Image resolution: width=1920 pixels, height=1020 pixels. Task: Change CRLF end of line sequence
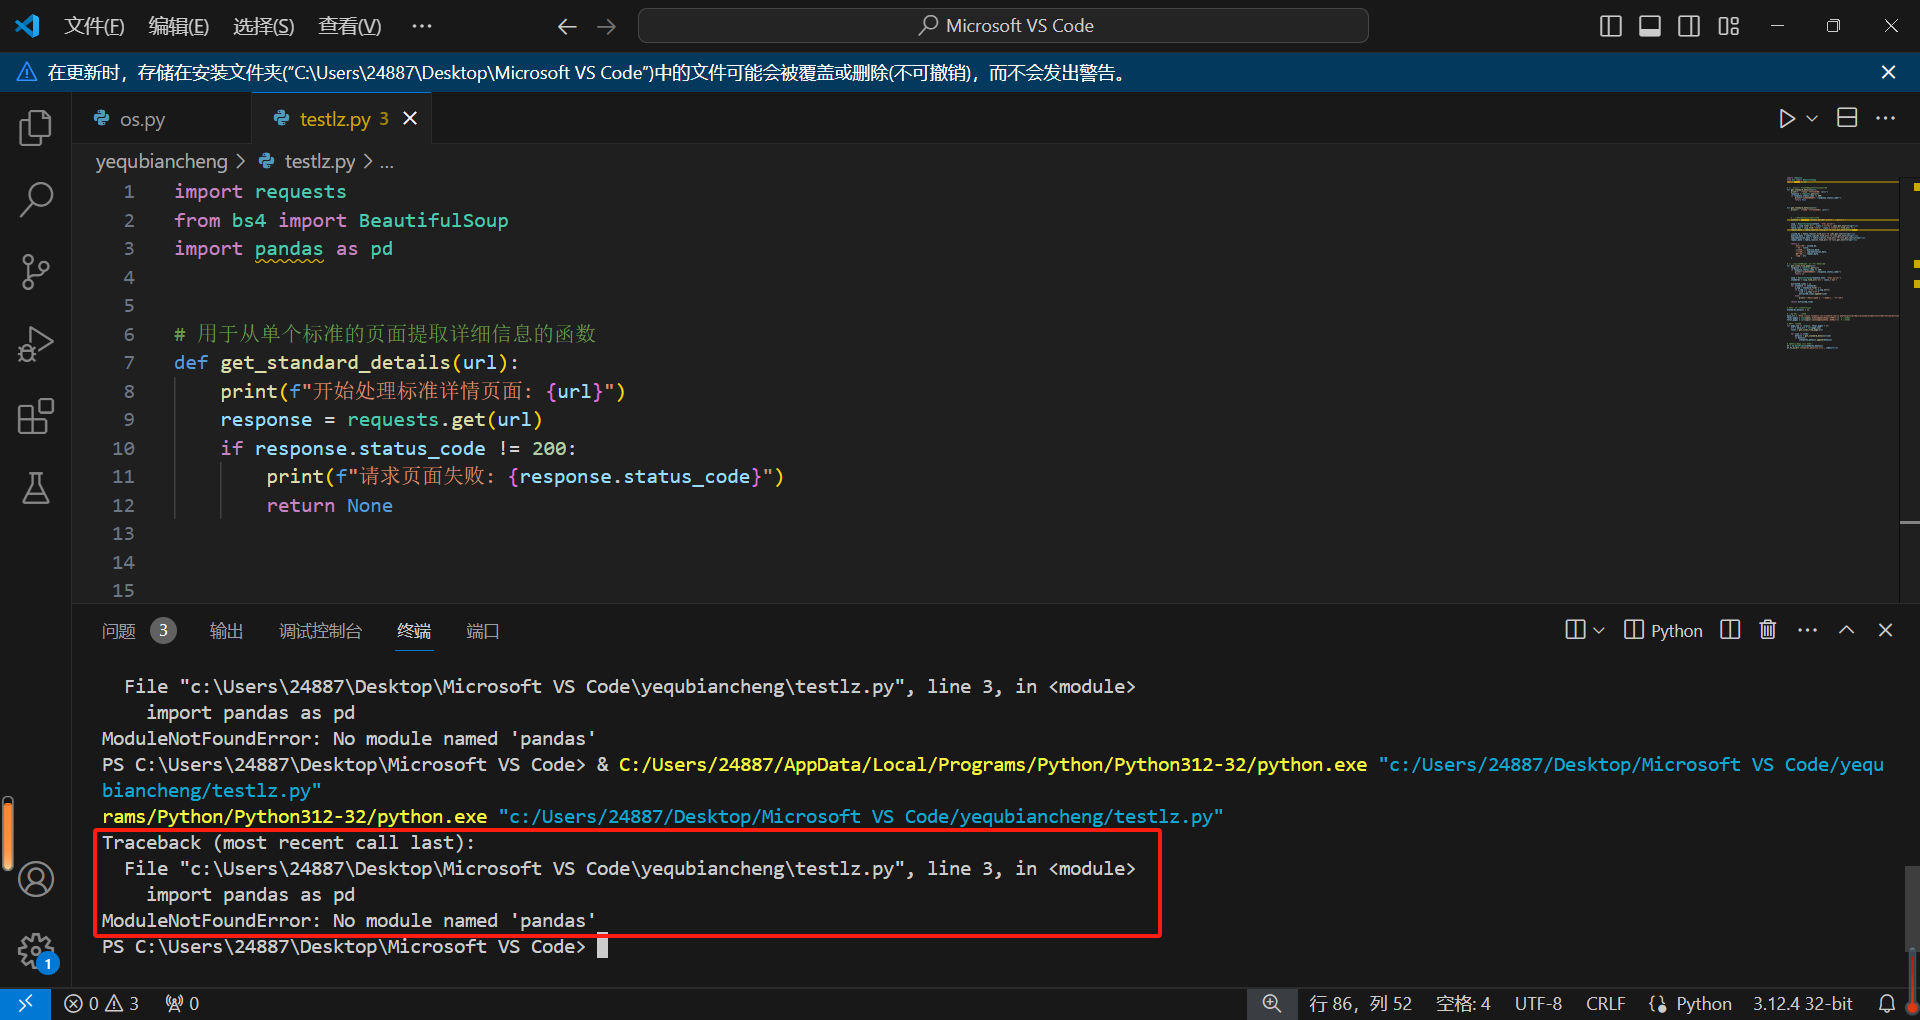point(1605,1003)
